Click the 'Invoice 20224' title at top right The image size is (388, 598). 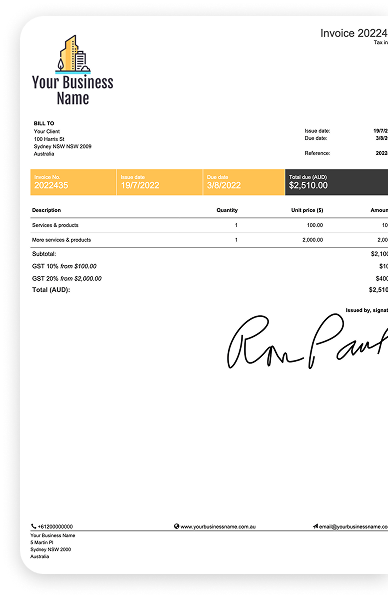coord(354,34)
